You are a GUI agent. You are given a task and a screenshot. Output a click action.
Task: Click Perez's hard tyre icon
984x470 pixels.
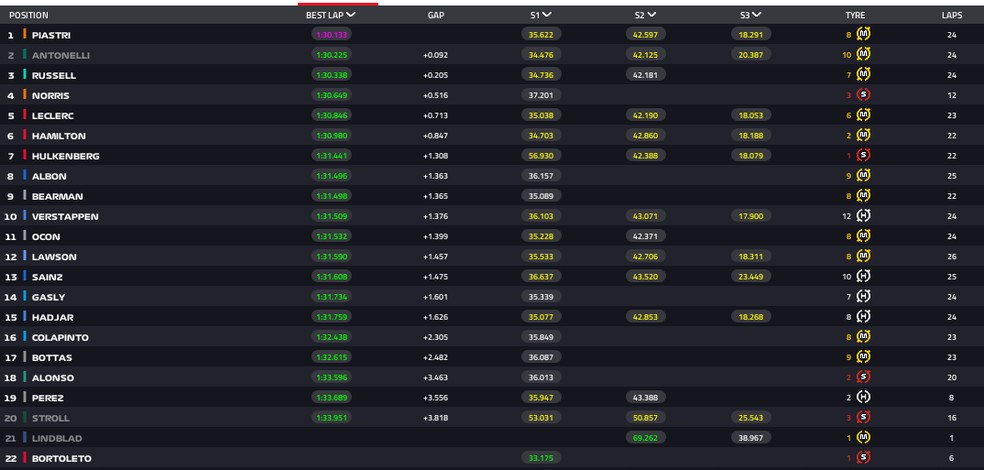click(864, 397)
